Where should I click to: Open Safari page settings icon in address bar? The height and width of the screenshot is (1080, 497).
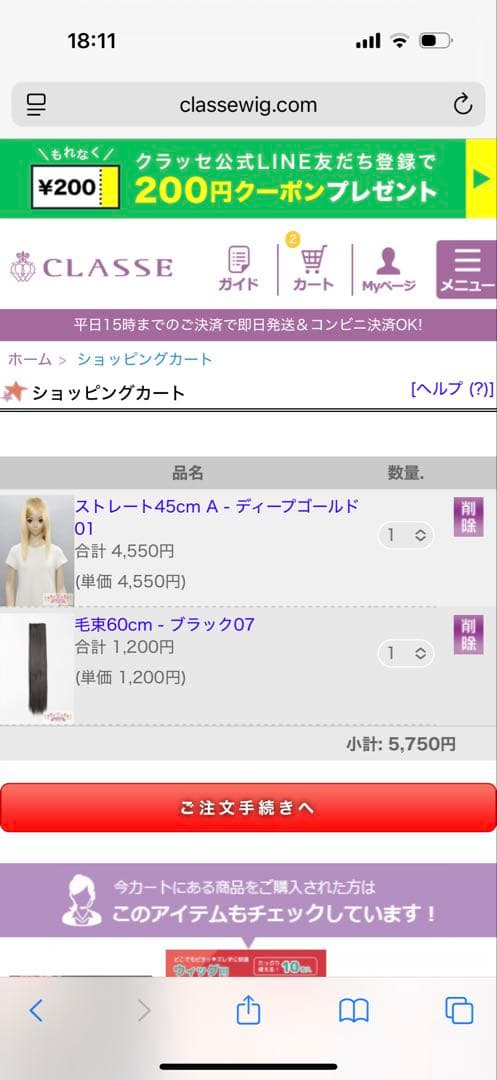point(36,105)
